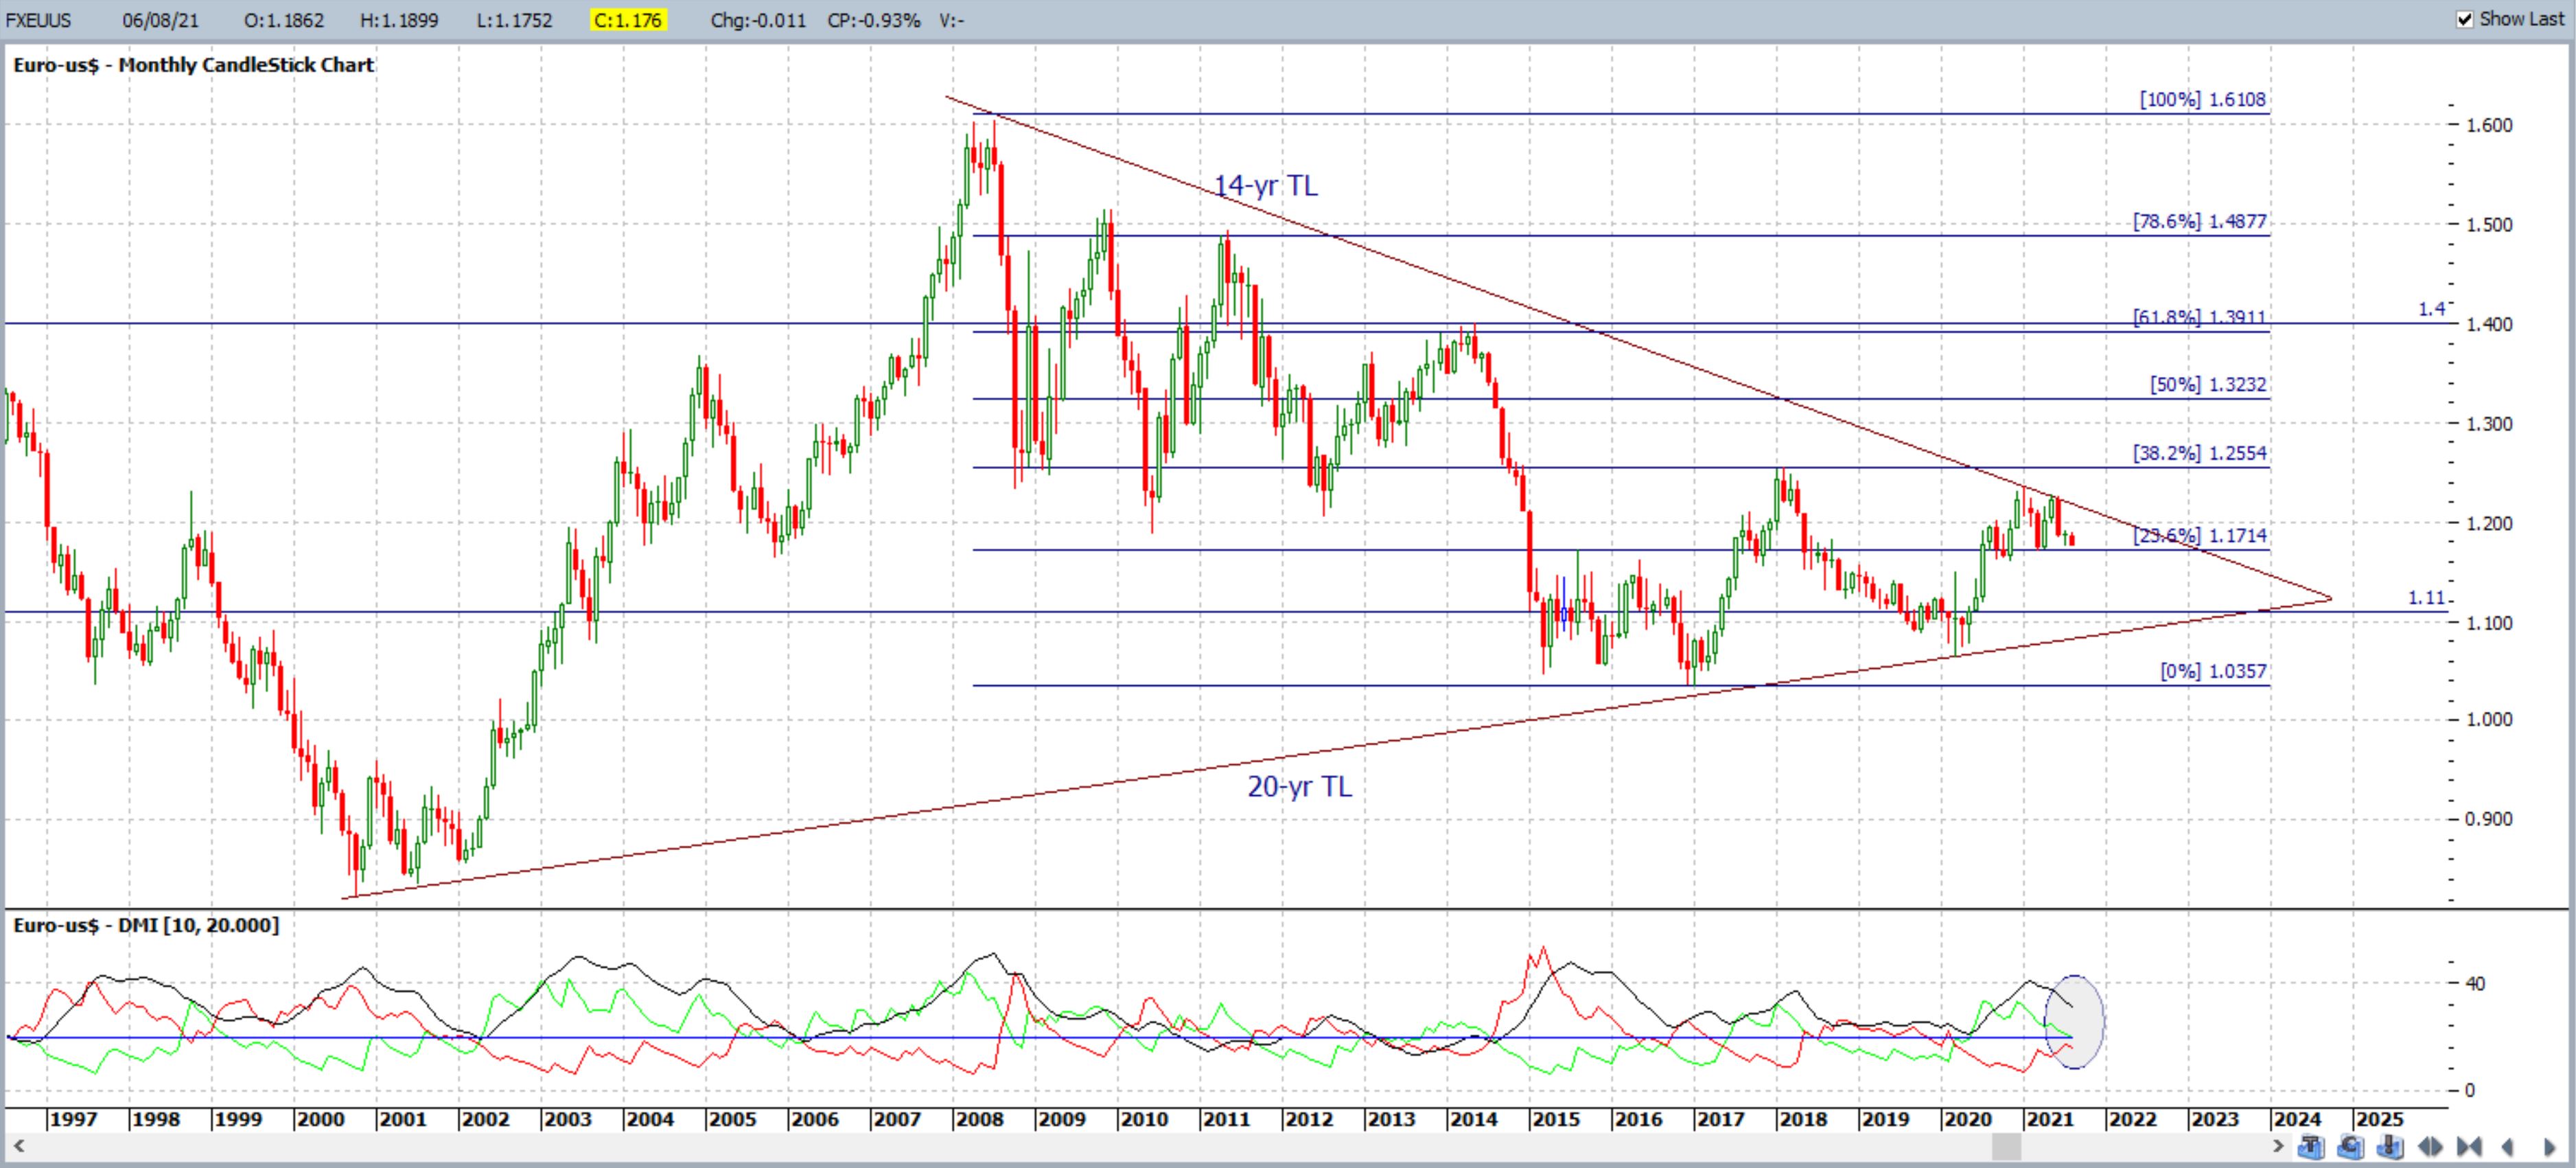Click the horizontal scrollbar thumb
Image resolution: width=2576 pixels, height=1168 pixels.
2006,1146
